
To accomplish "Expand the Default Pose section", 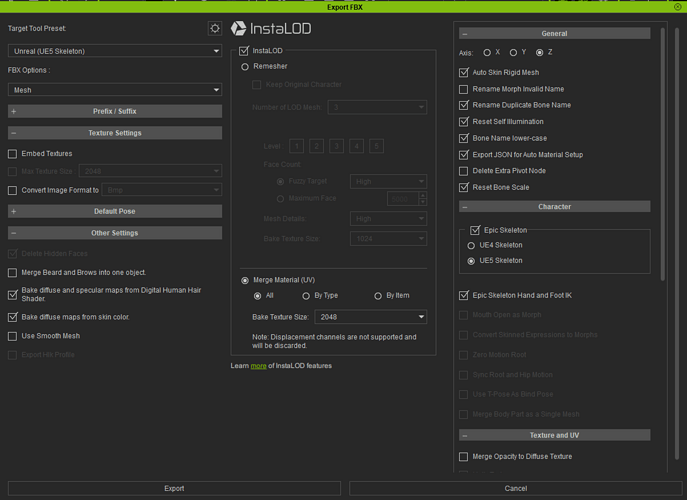I will (x=115, y=211).
